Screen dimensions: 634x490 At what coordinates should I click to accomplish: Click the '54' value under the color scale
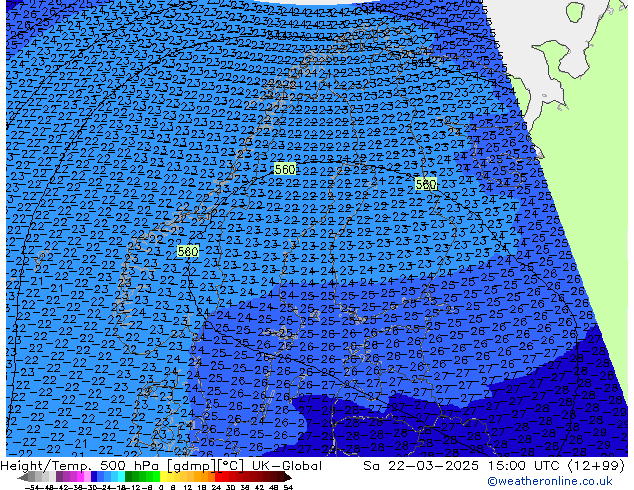(287, 487)
